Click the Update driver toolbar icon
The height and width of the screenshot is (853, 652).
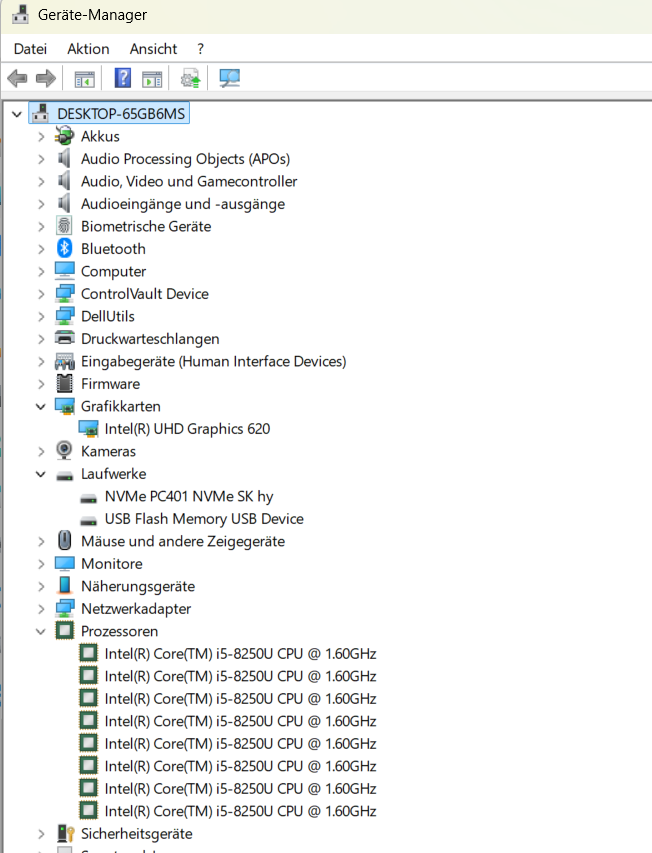[x=190, y=79]
